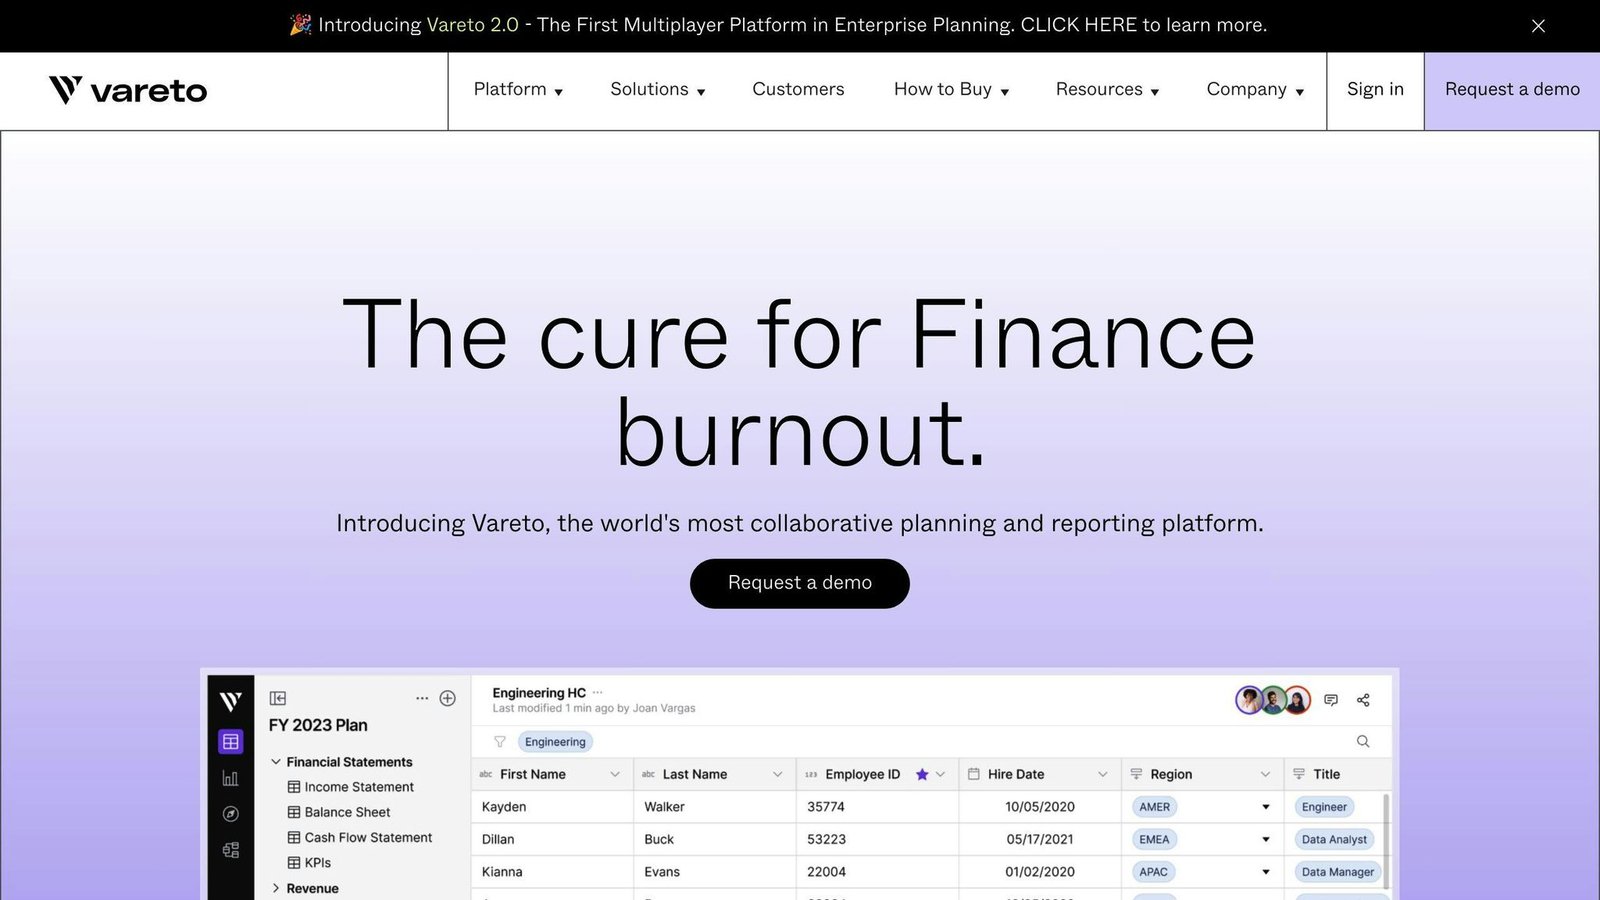Open the EMEA region cell dropdown arrow
Screen dimensions: 1600x900
tap(1265, 840)
